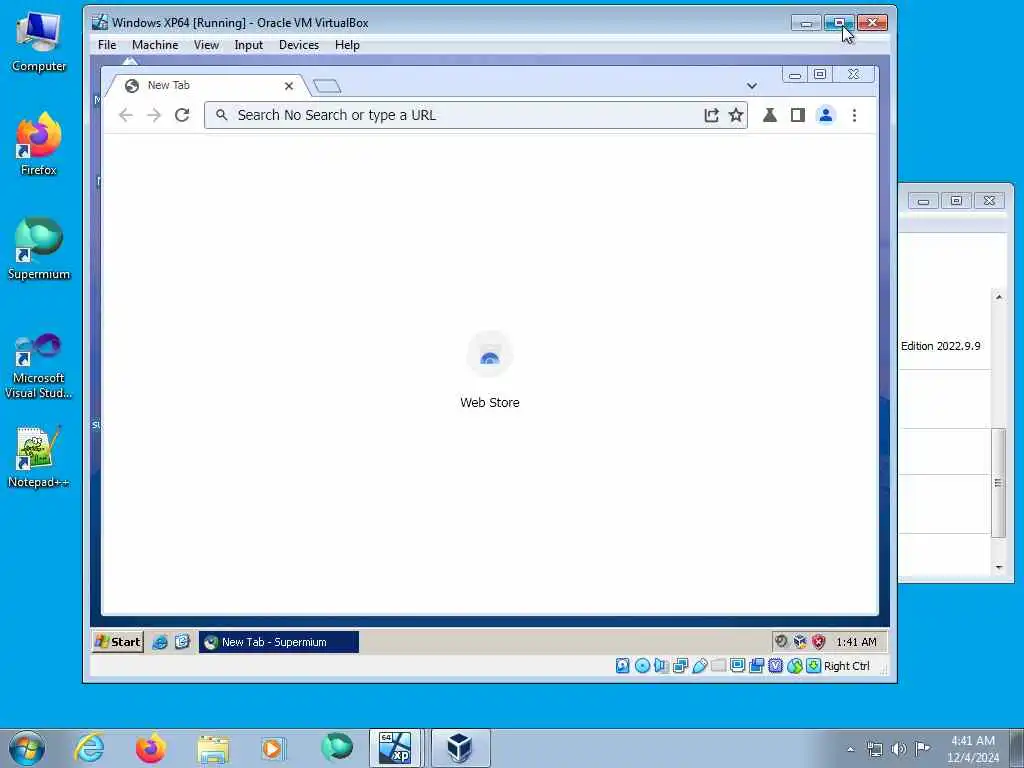Viewport: 1024px width, 768px height.
Task: Open the Web Store shortcut
Action: pyautogui.click(x=490, y=370)
